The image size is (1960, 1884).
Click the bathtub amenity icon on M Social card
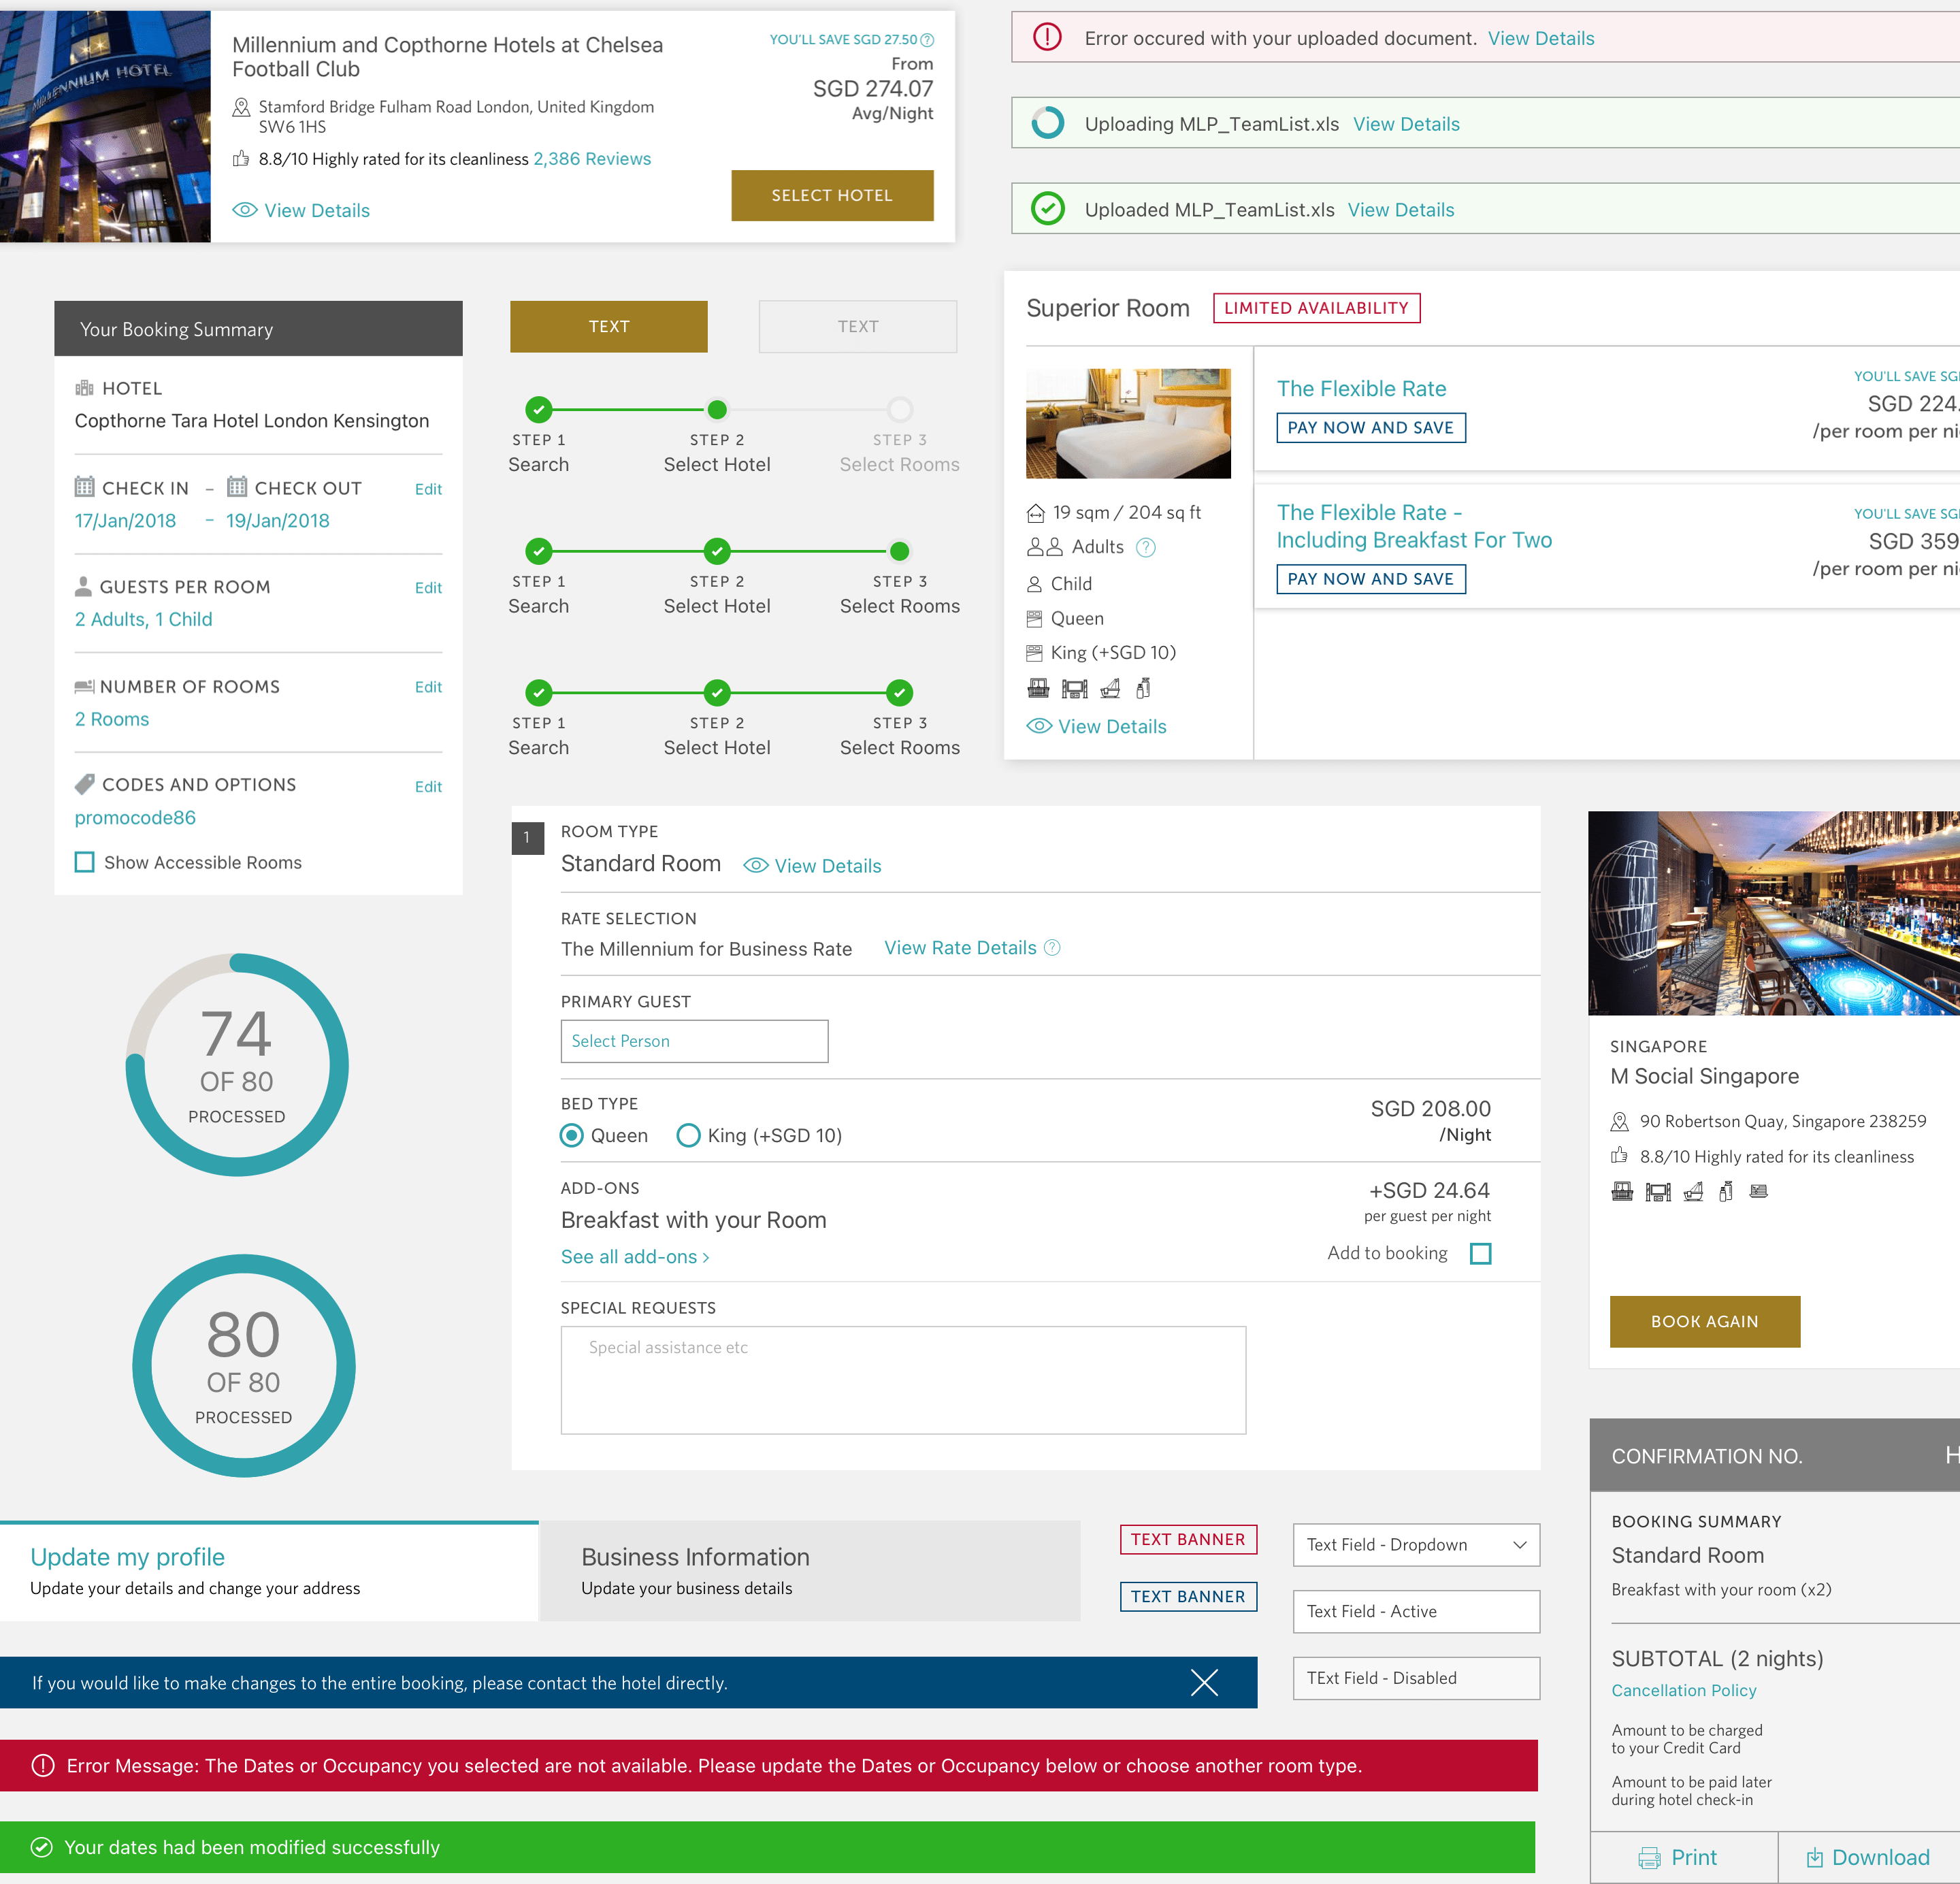(1693, 1192)
